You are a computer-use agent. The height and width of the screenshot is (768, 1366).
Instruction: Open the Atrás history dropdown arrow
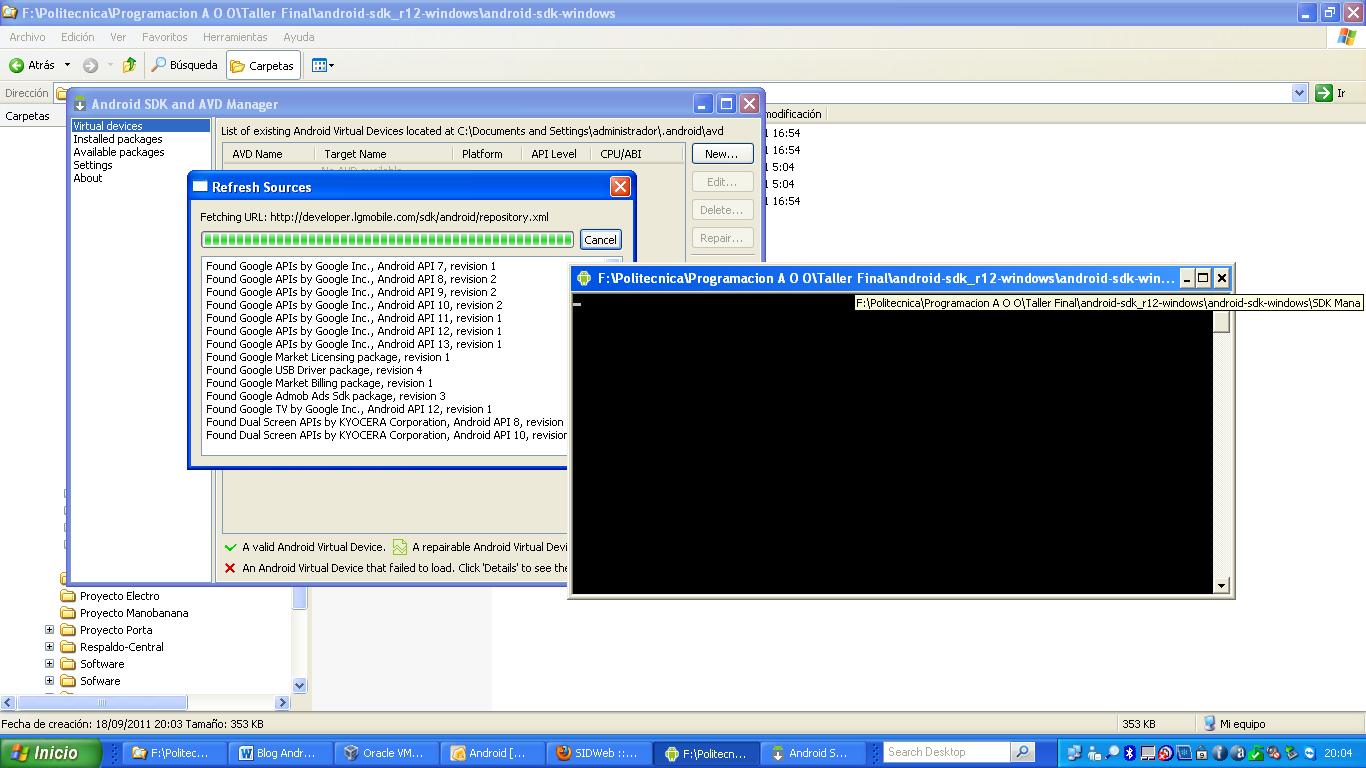tap(68, 65)
